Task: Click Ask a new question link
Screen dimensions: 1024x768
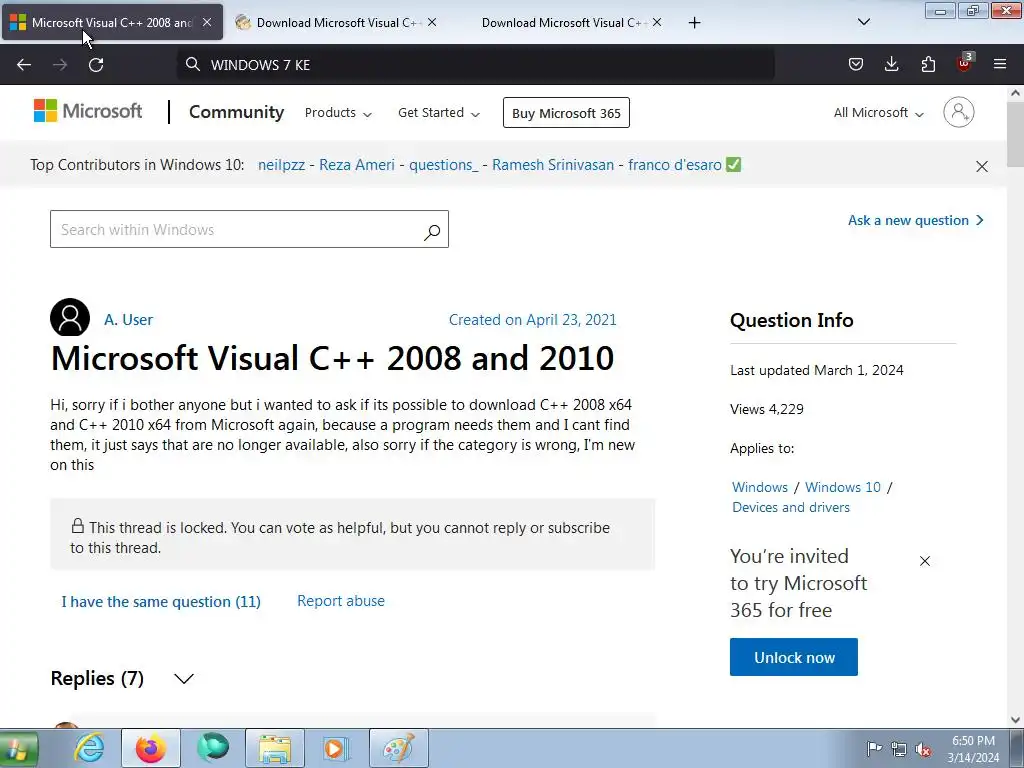Action: [x=916, y=220]
